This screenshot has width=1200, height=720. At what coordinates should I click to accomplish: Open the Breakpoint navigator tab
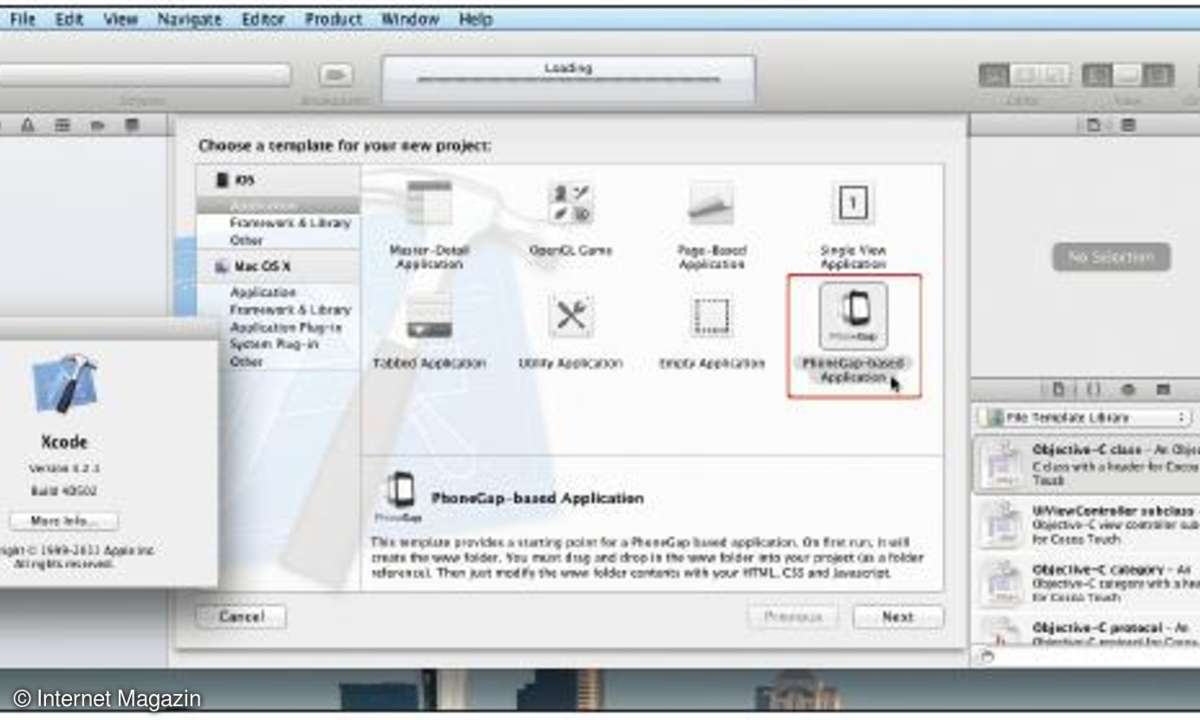click(x=97, y=125)
